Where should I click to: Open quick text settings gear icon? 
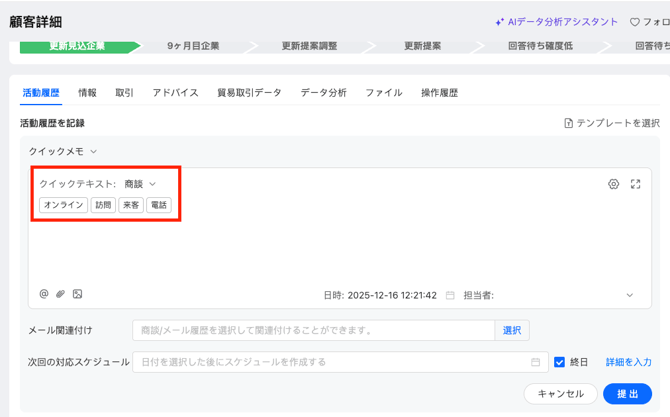[x=613, y=184]
